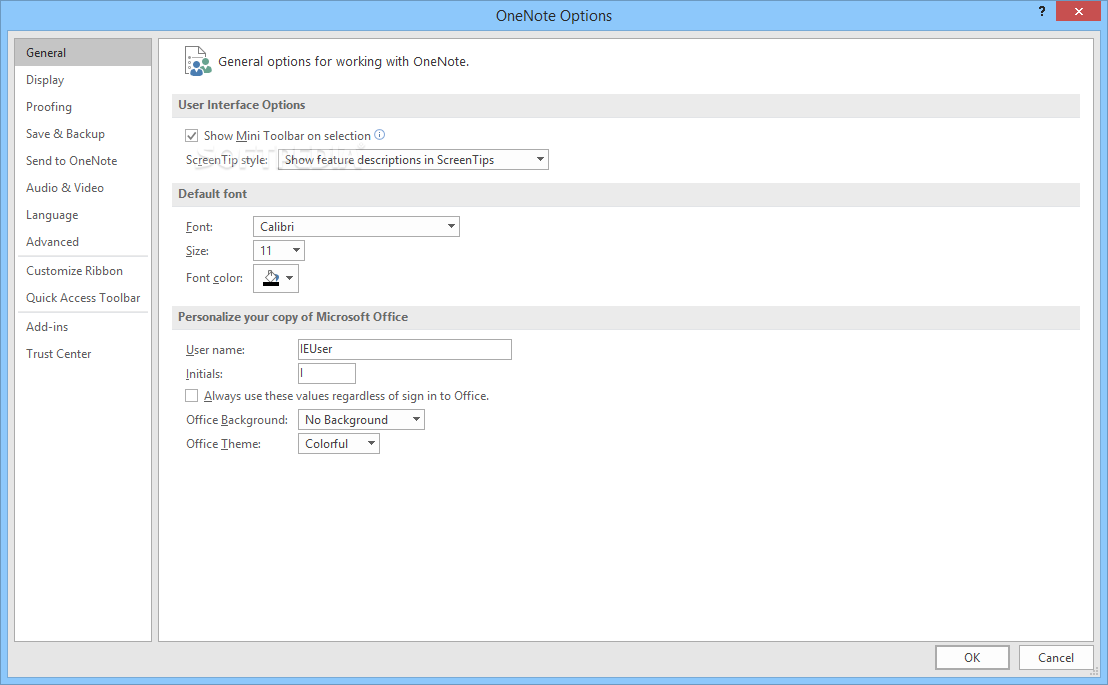Screen dimensions: 1108x685
Task: Switch to the Language category
Action: pyautogui.click(x=83, y=215)
